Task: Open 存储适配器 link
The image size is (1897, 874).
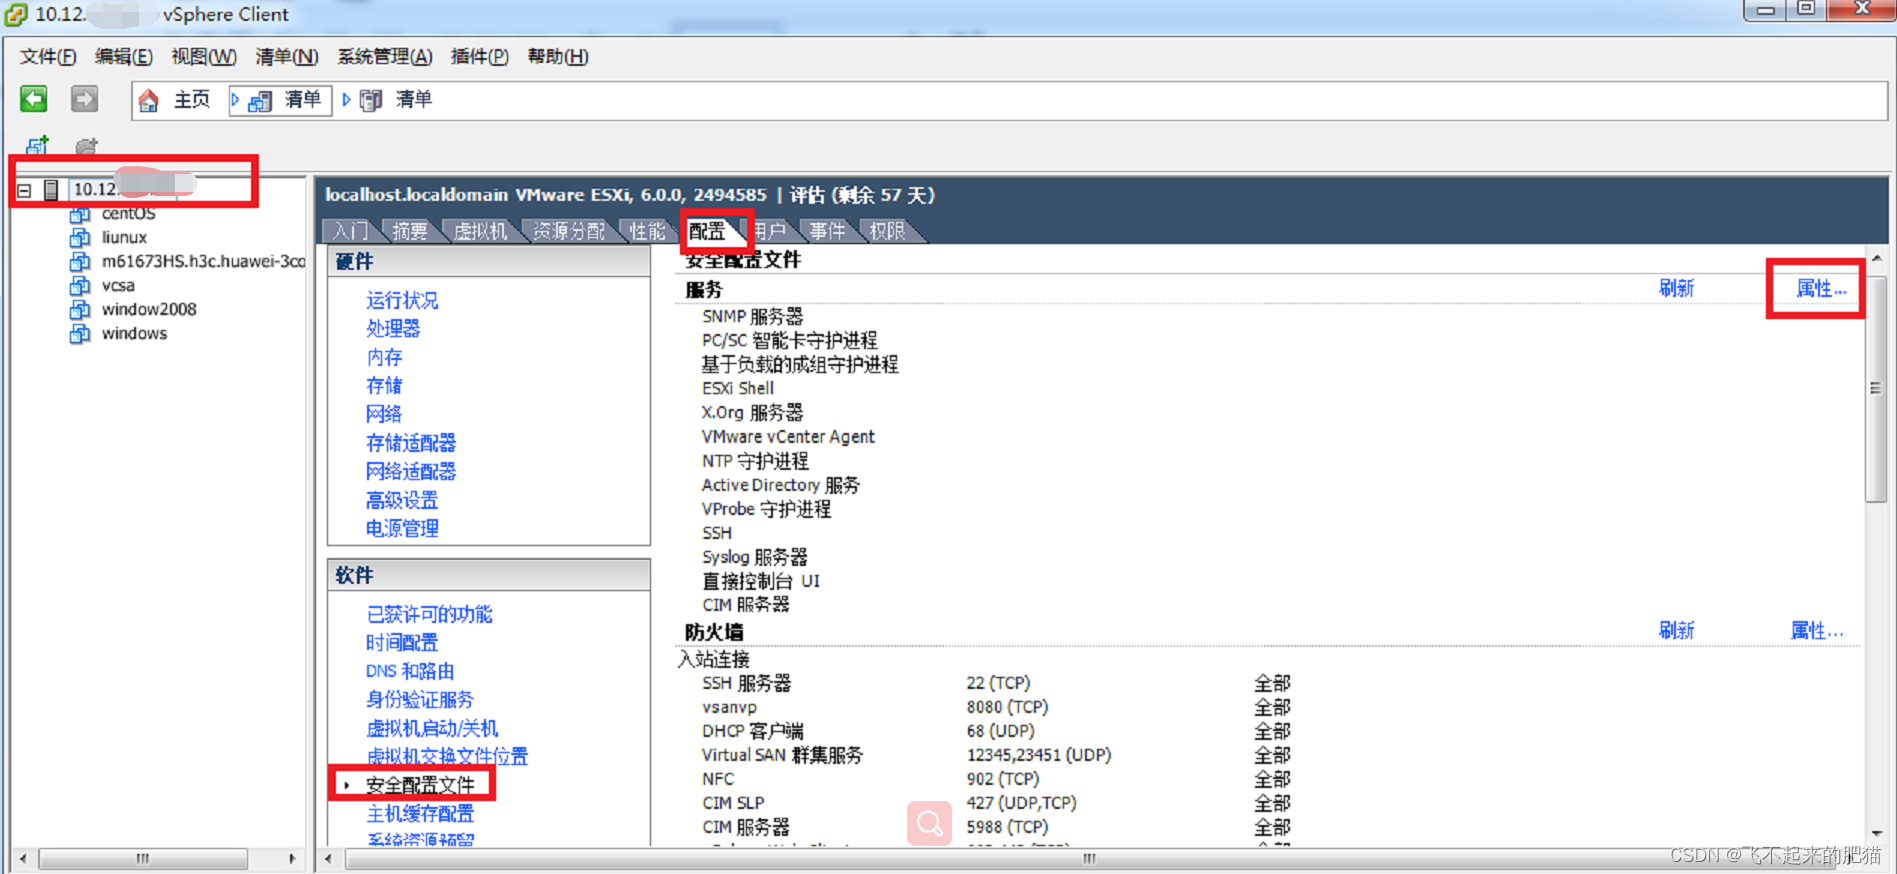Action: pos(411,443)
